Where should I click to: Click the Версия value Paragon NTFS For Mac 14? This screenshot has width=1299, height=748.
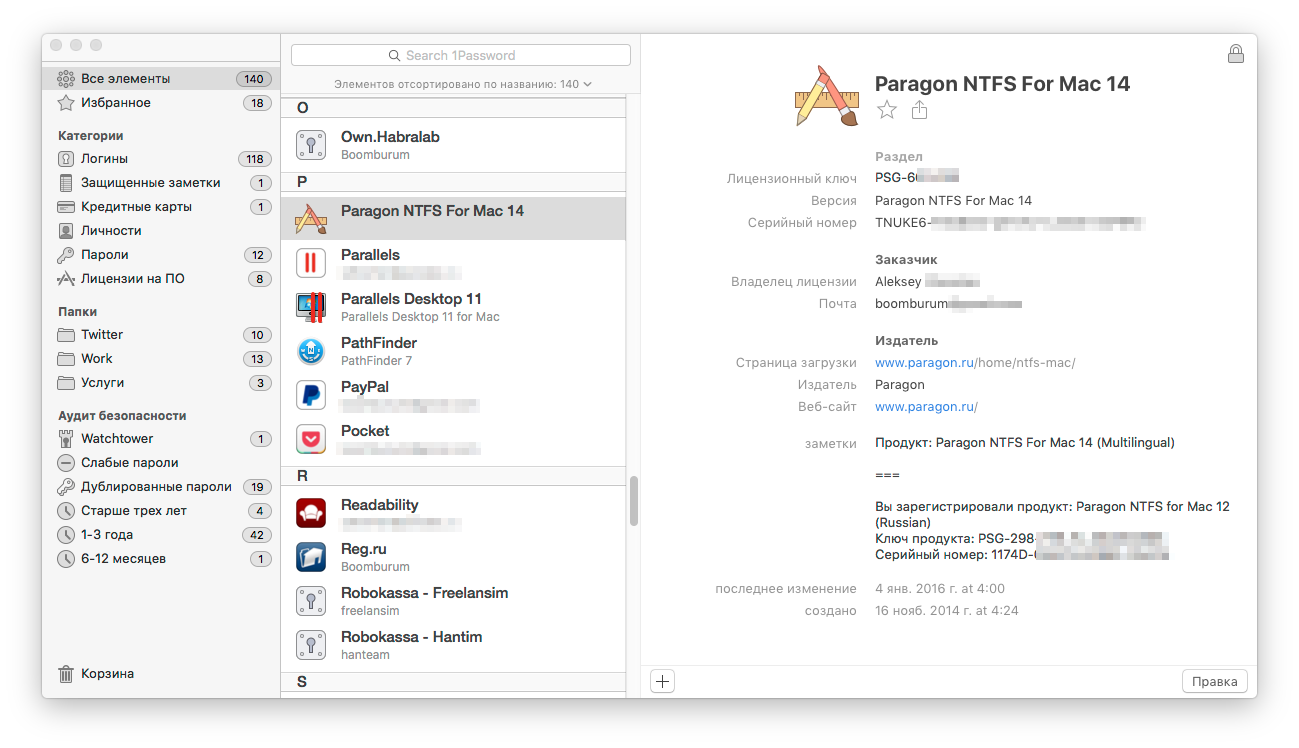point(953,201)
